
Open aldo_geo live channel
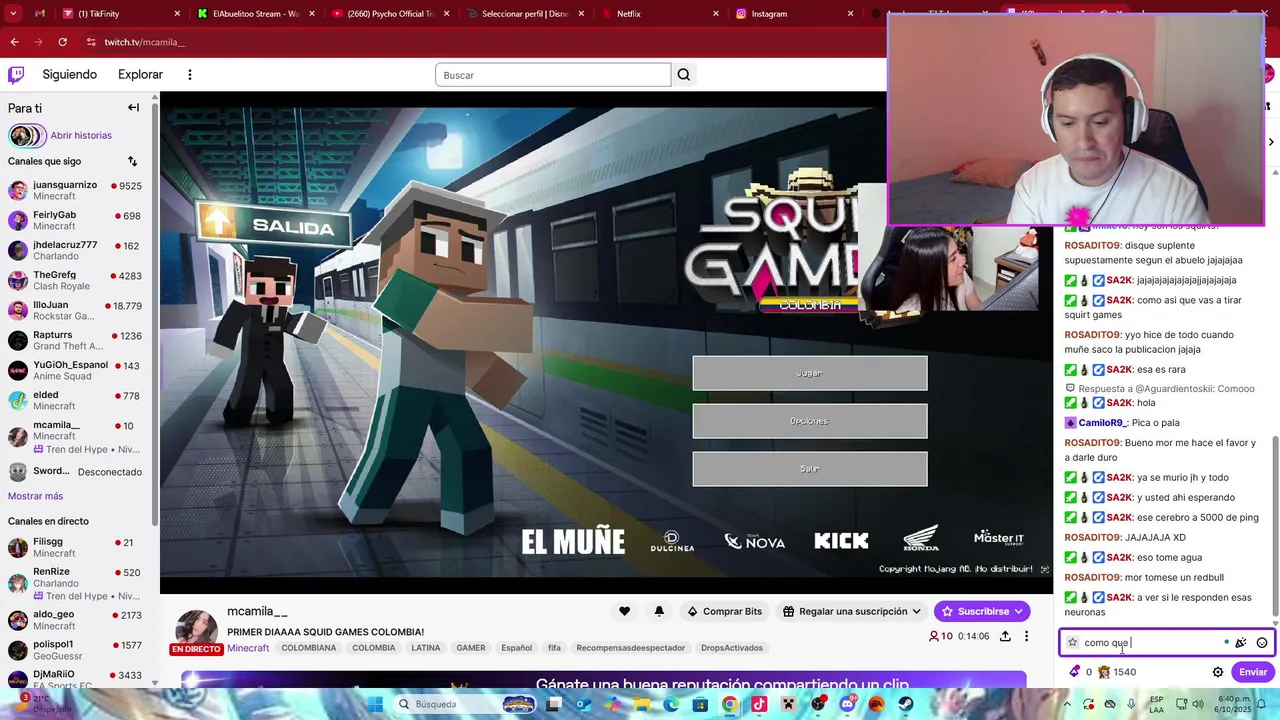point(75,620)
